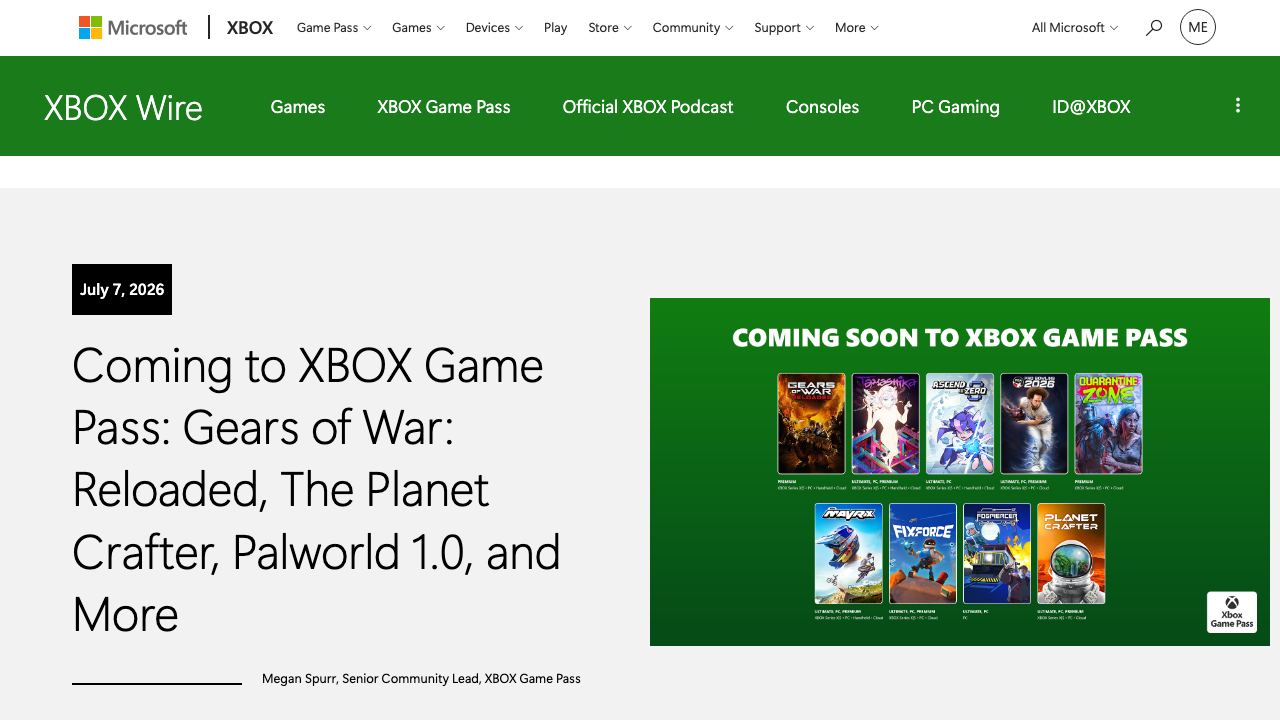This screenshot has height=720, width=1280.
Task: Go to XBOX Wire home title
Action: (x=123, y=107)
